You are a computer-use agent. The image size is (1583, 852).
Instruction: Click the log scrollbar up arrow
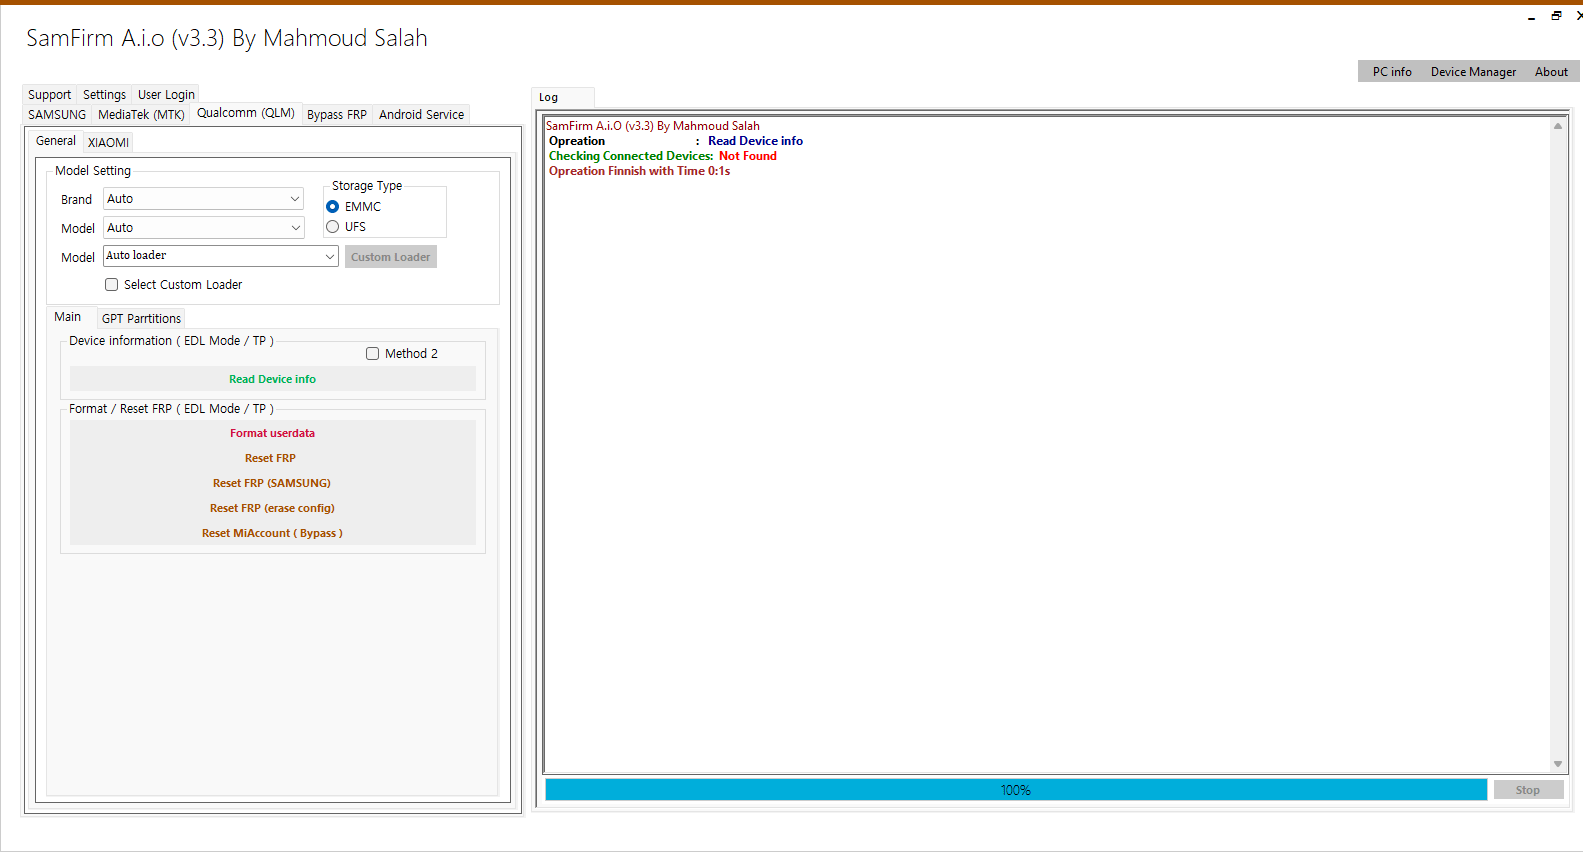(x=1558, y=126)
